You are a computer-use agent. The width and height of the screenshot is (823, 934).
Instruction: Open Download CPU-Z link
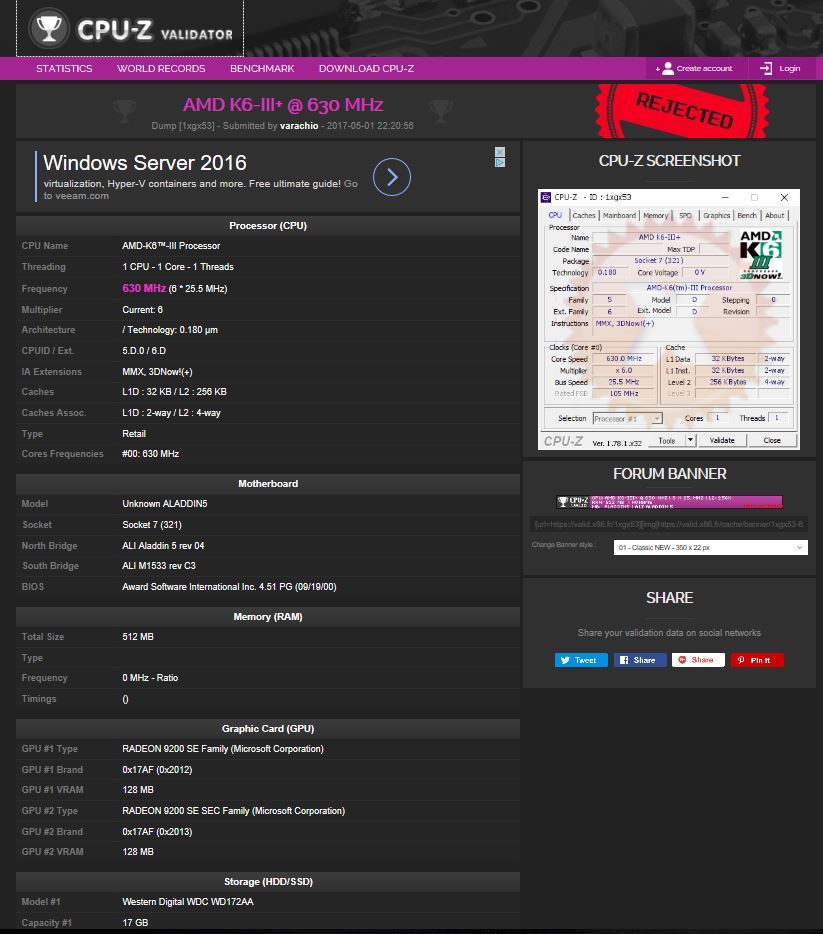[366, 69]
